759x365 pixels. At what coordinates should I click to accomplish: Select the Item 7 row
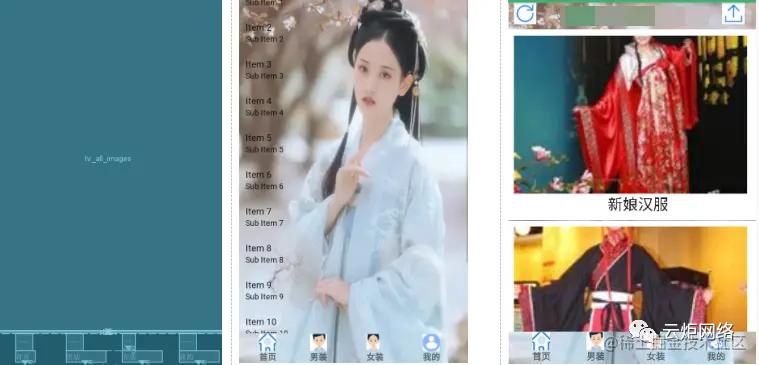(353, 217)
